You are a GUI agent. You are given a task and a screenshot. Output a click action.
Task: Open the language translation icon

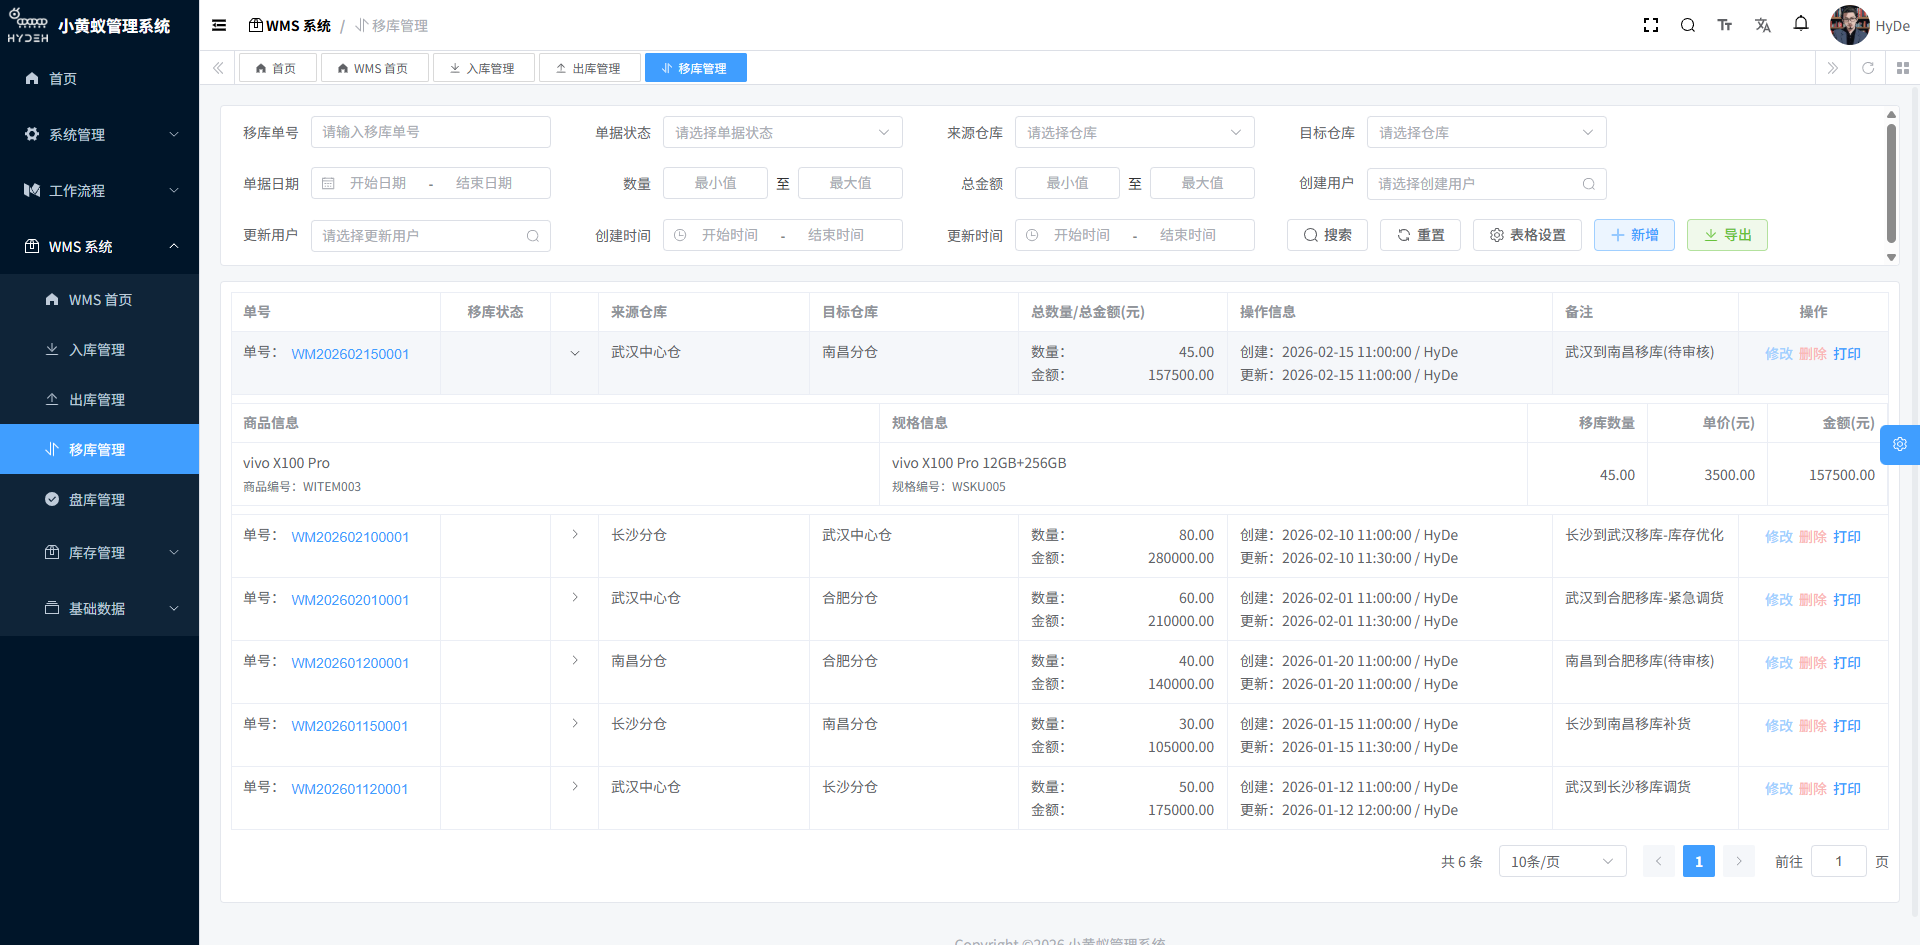(1763, 25)
